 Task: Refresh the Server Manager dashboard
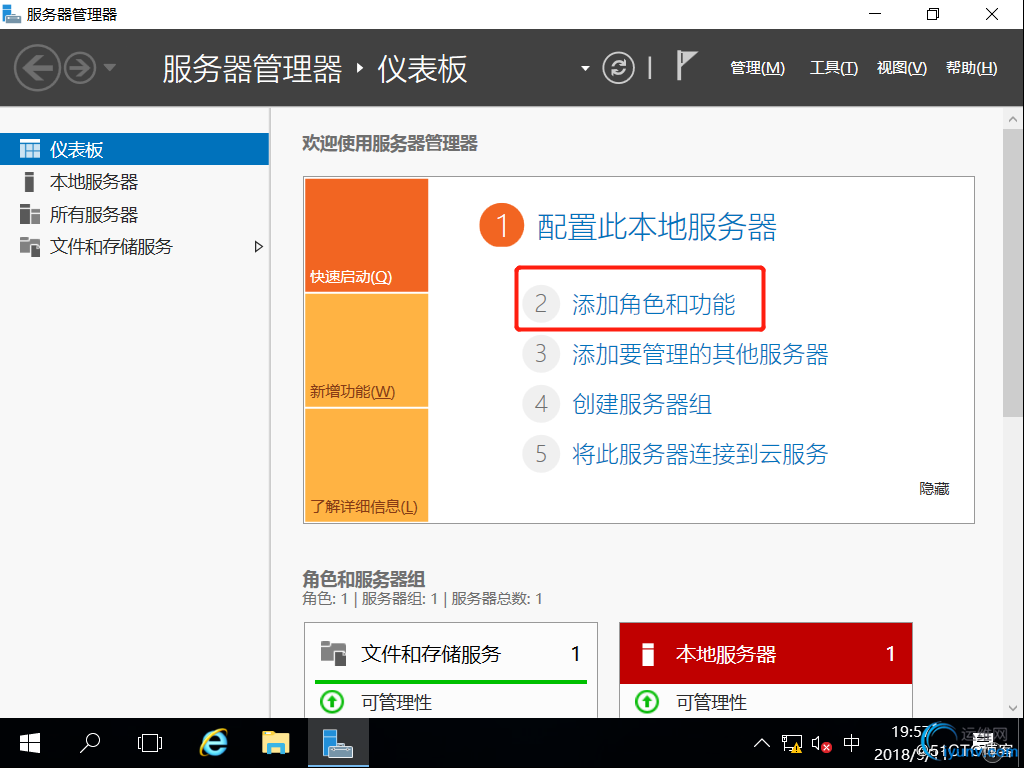point(618,67)
